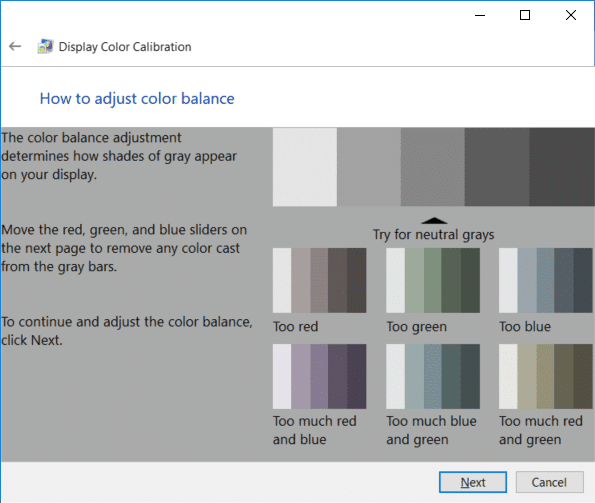Click the 'Too much red and blue' caption
The height and width of the screenshot is (503, 595).
click(x=315, y=430)
